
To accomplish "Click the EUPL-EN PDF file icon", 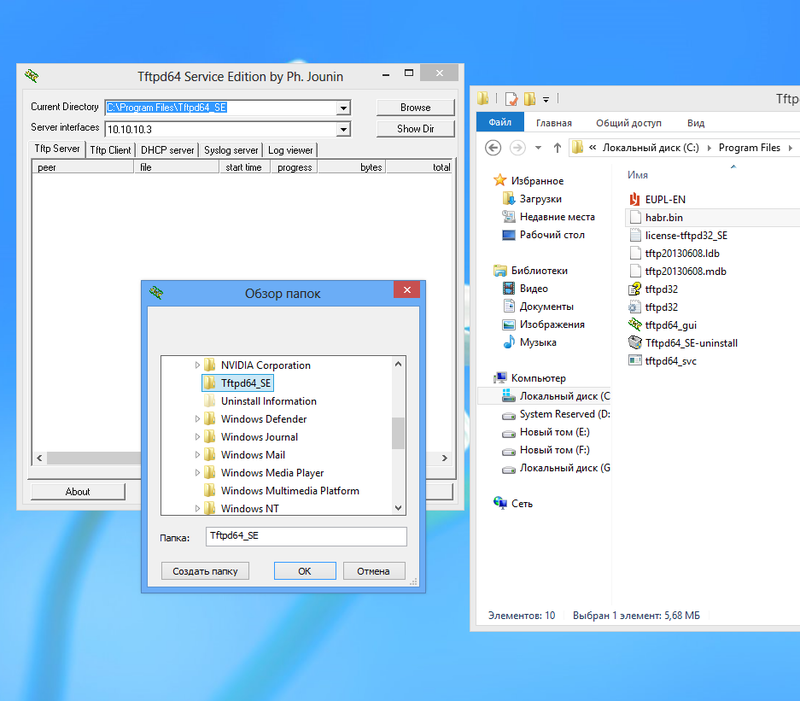I will pos(635,199).
